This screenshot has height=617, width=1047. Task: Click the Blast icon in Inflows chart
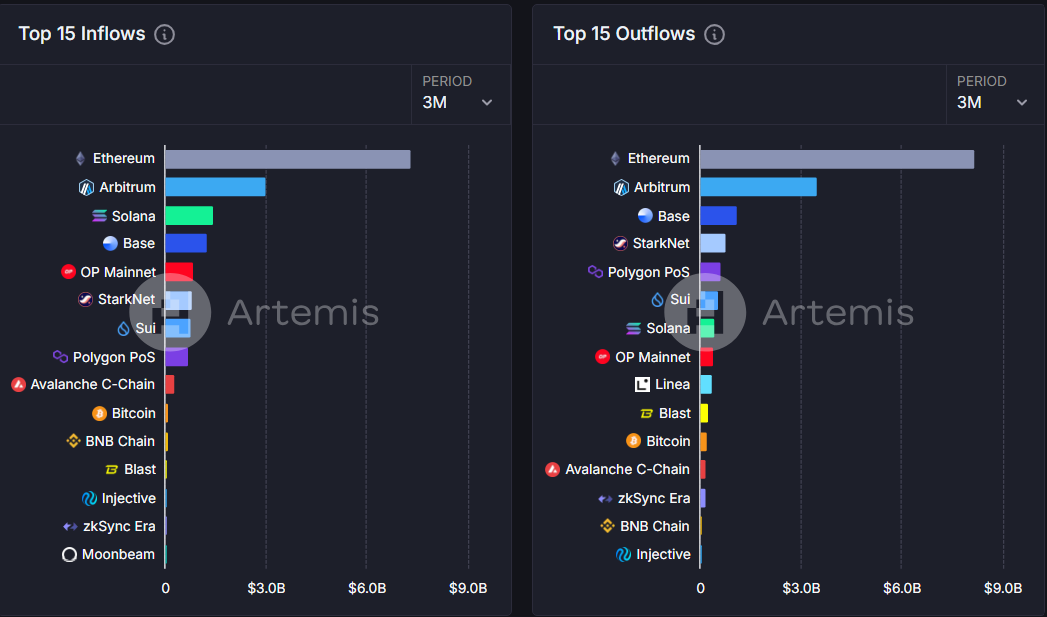(x=112, y=469)
